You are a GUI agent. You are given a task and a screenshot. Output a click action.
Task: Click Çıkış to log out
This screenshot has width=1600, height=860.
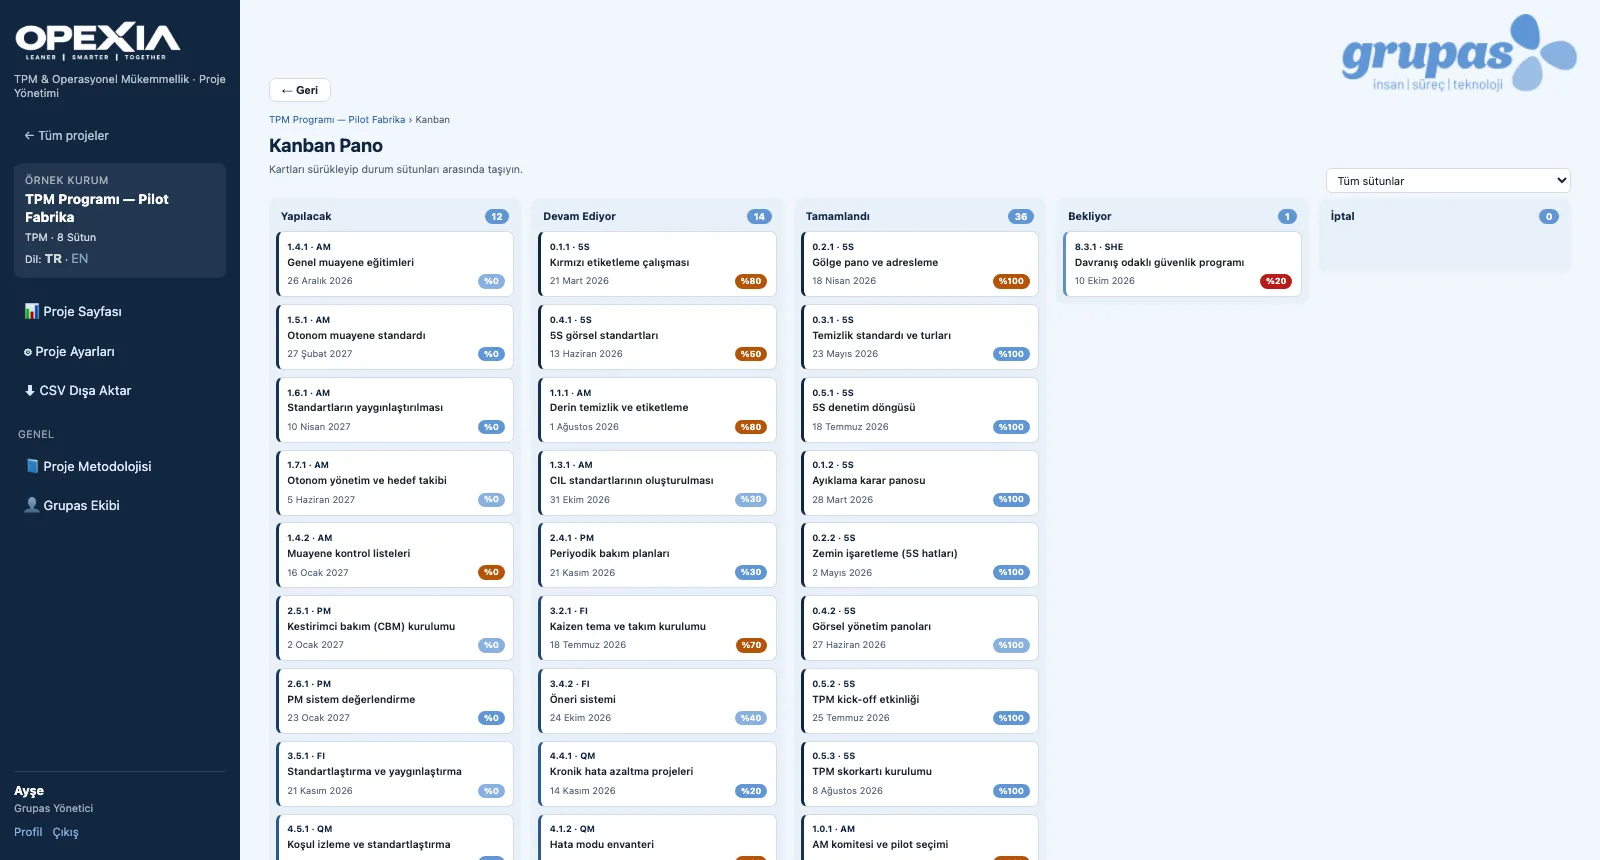point(66,832)
